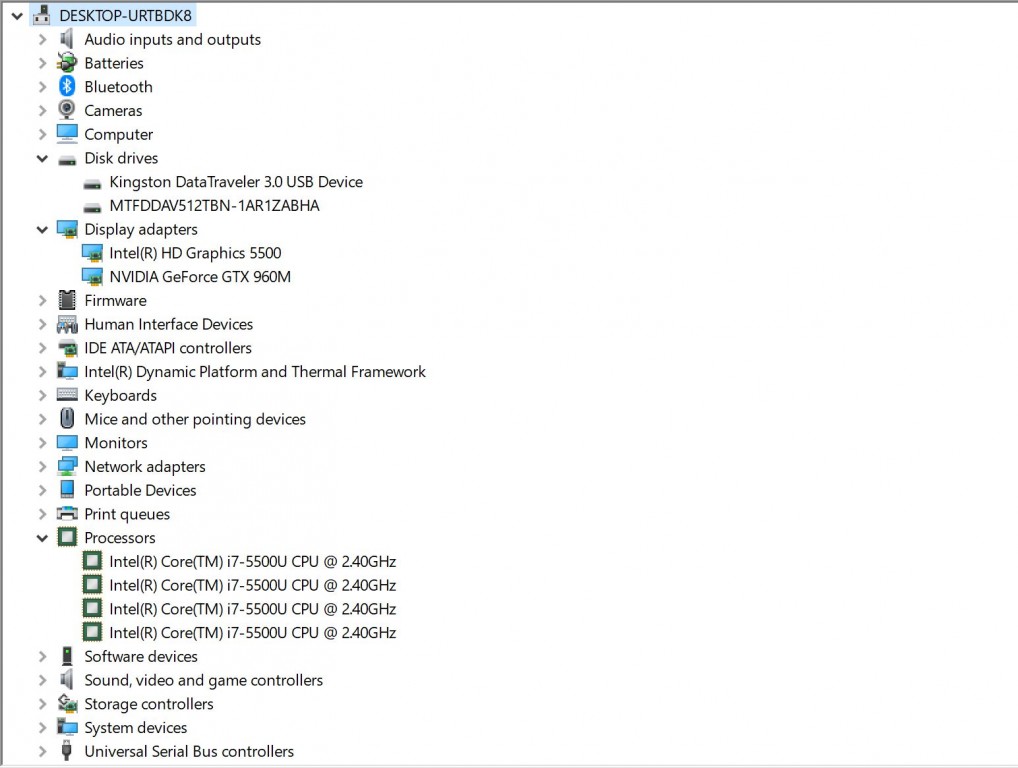Click the Disk drives icon
Screen dimensions: 1018x768
pos(67,160)
